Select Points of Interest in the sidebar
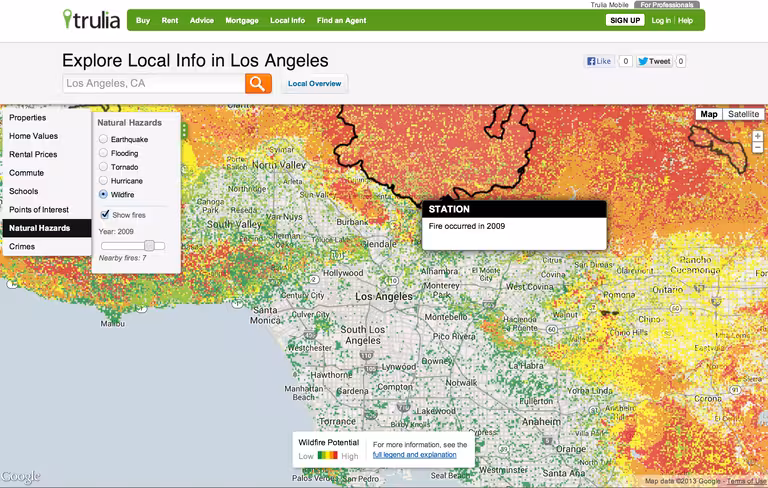This screenshot has width=768, height=488. (x=47, y=210)
